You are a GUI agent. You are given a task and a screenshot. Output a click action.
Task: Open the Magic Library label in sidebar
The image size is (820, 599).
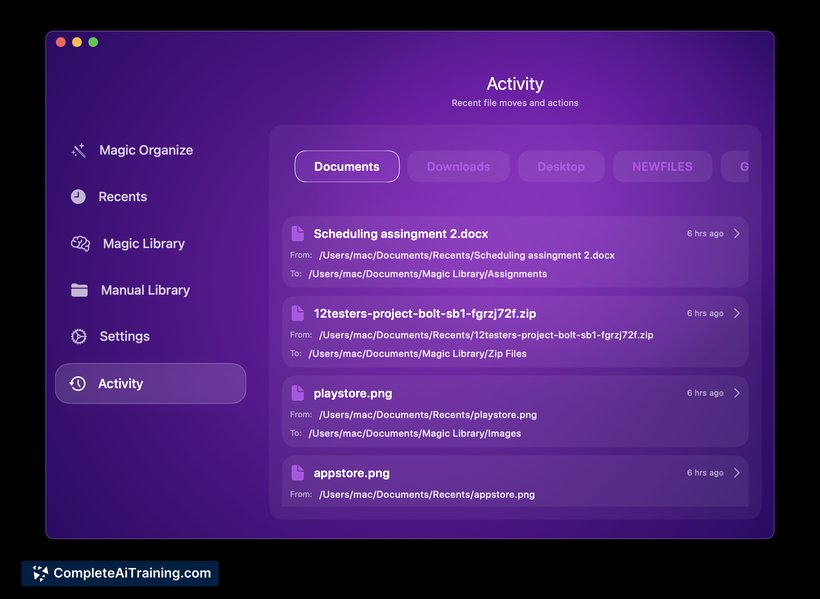tap(144, 244)
